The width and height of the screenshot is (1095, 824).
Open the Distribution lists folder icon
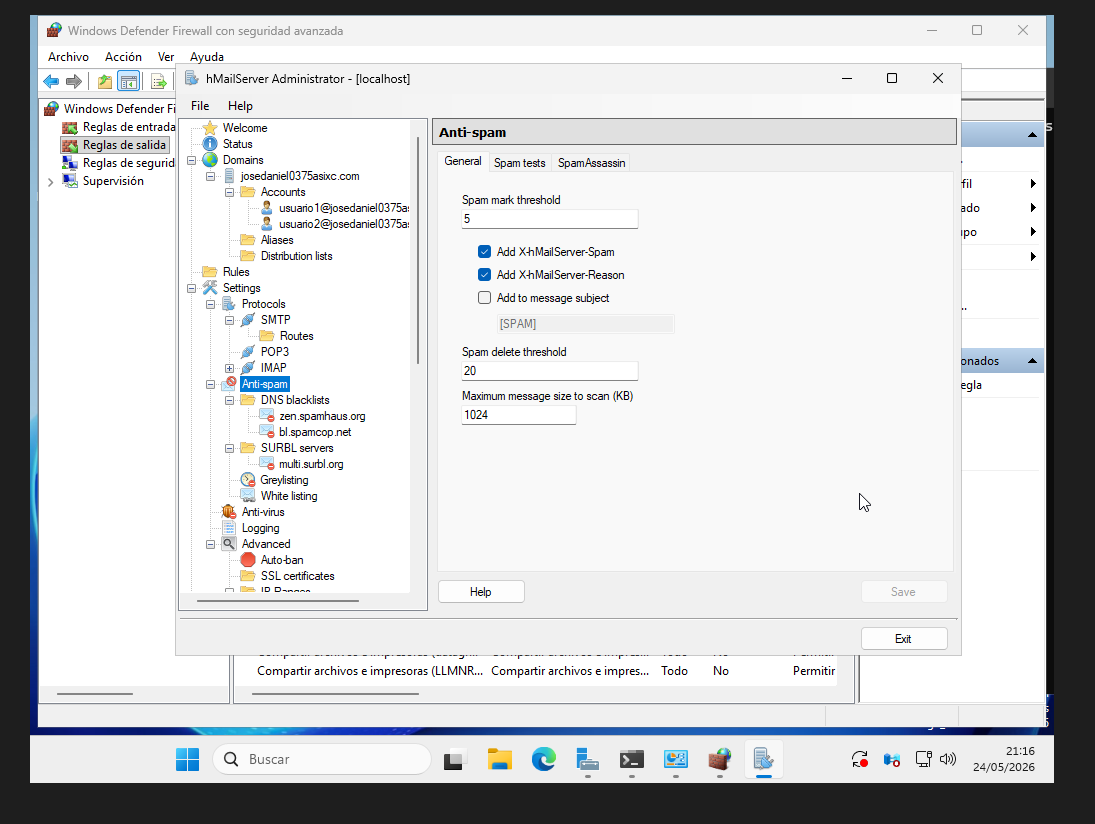point(248,256)
